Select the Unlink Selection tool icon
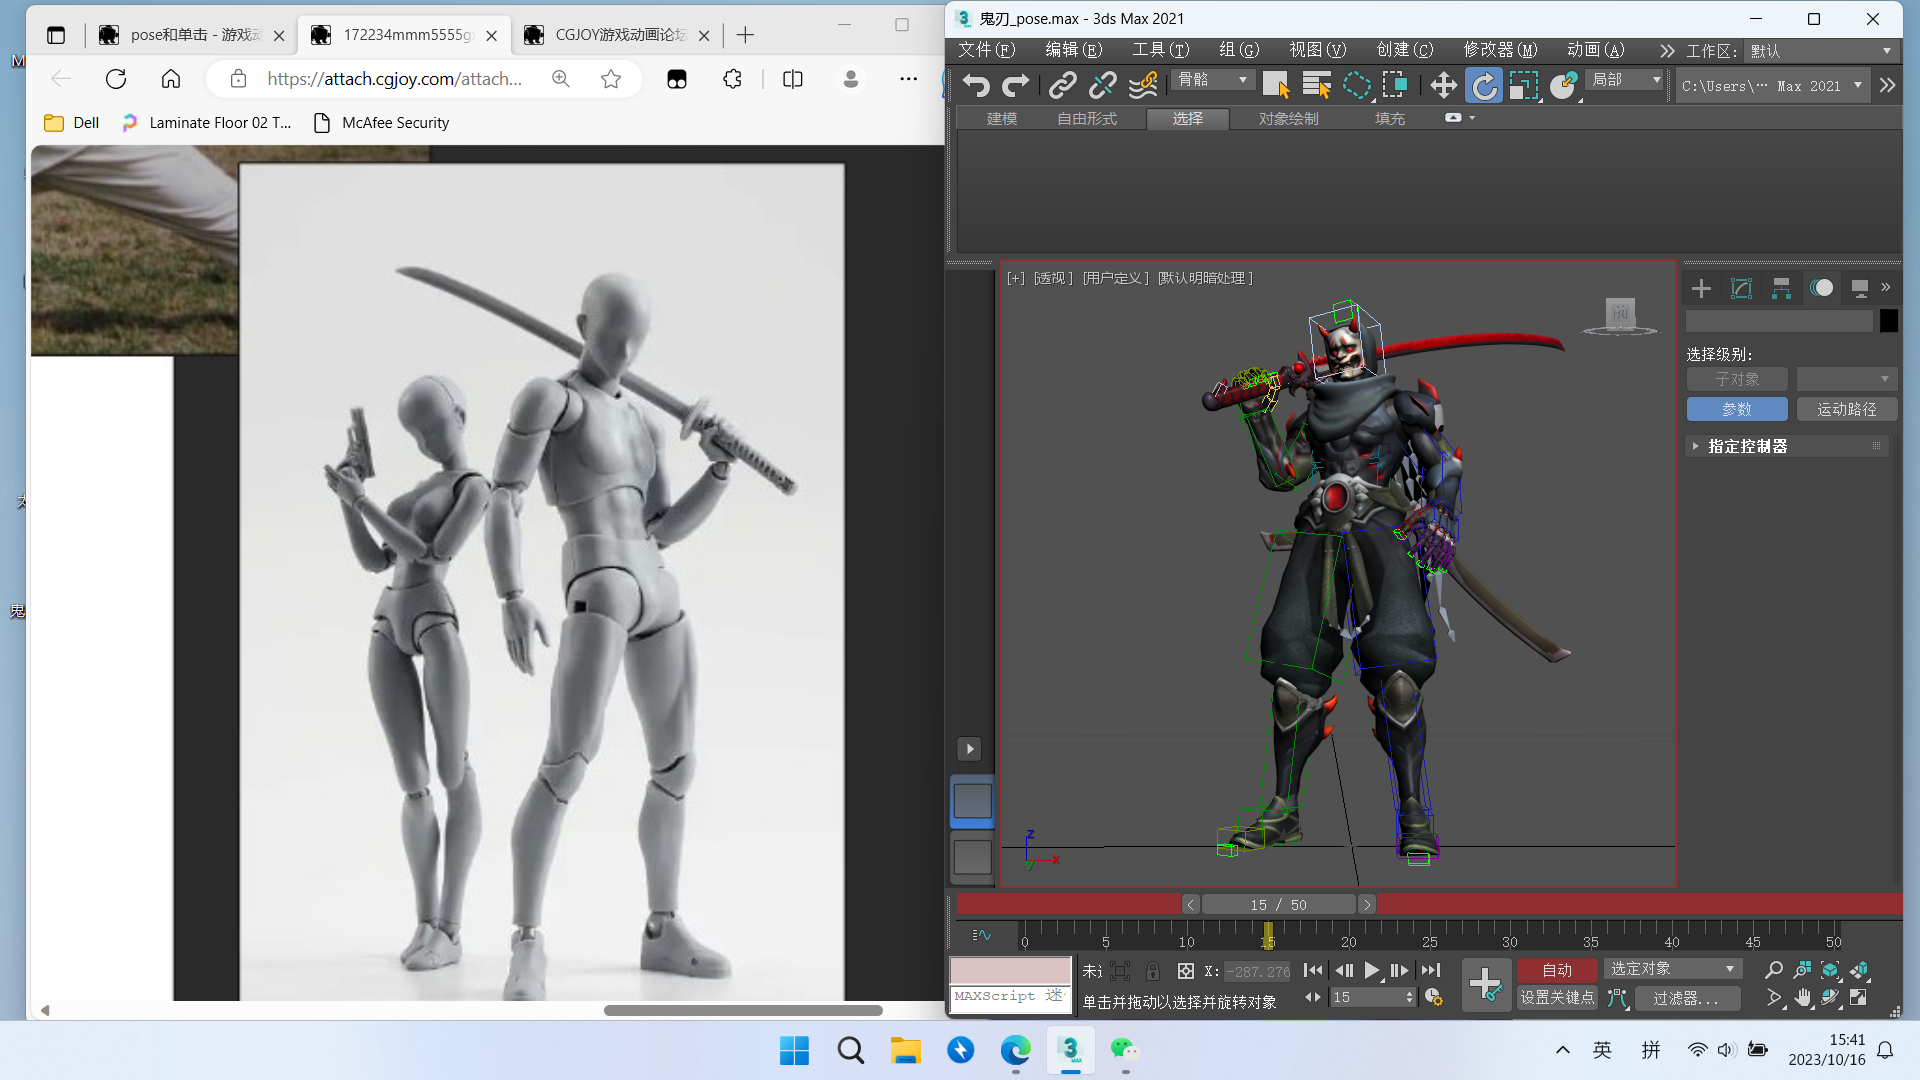 pos(1102,86)
